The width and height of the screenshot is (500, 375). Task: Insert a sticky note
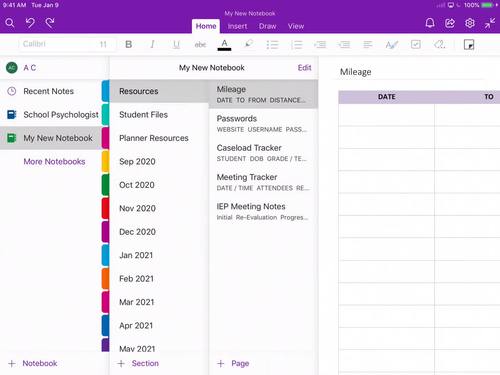click(x=469, y=44)
